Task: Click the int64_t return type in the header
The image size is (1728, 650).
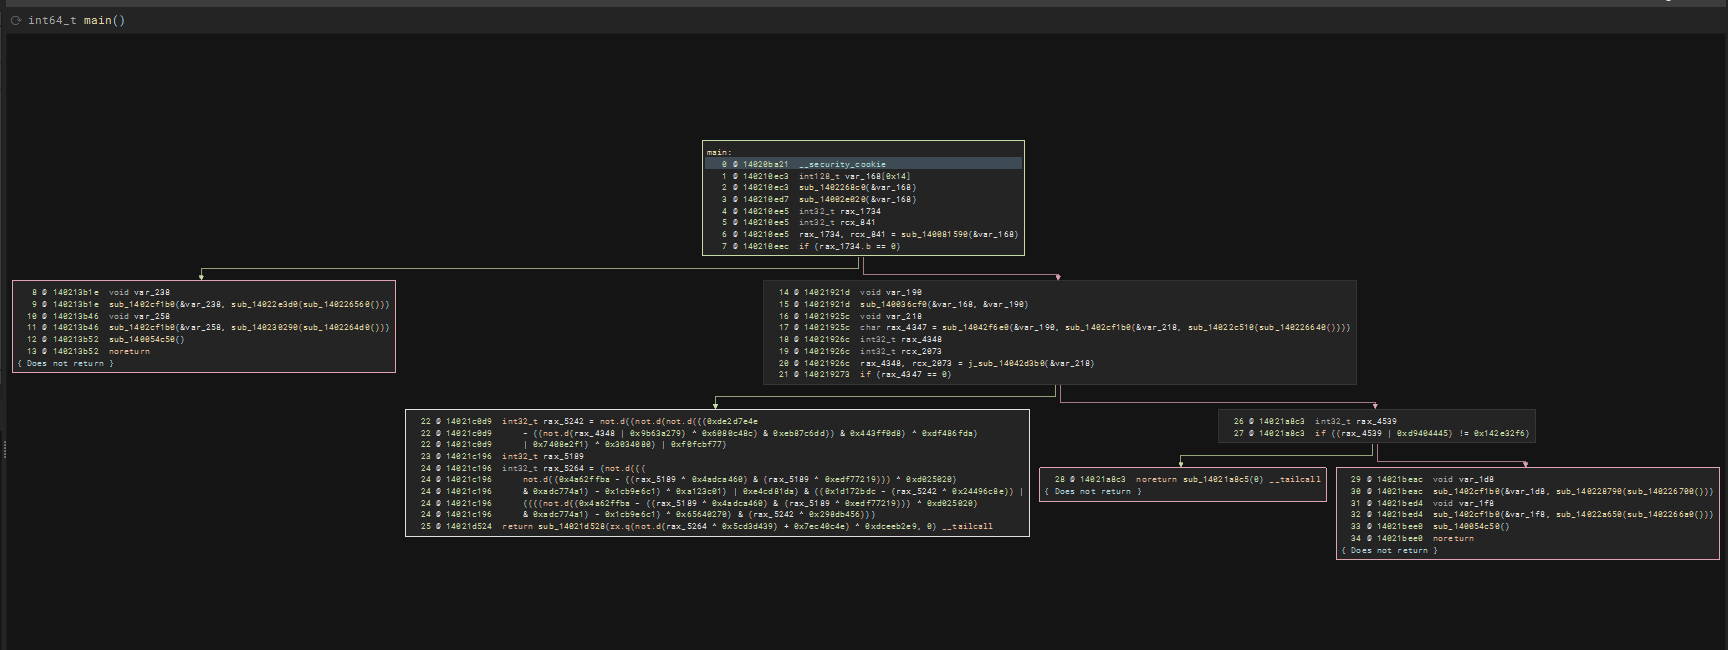Action: click(51, 20)
